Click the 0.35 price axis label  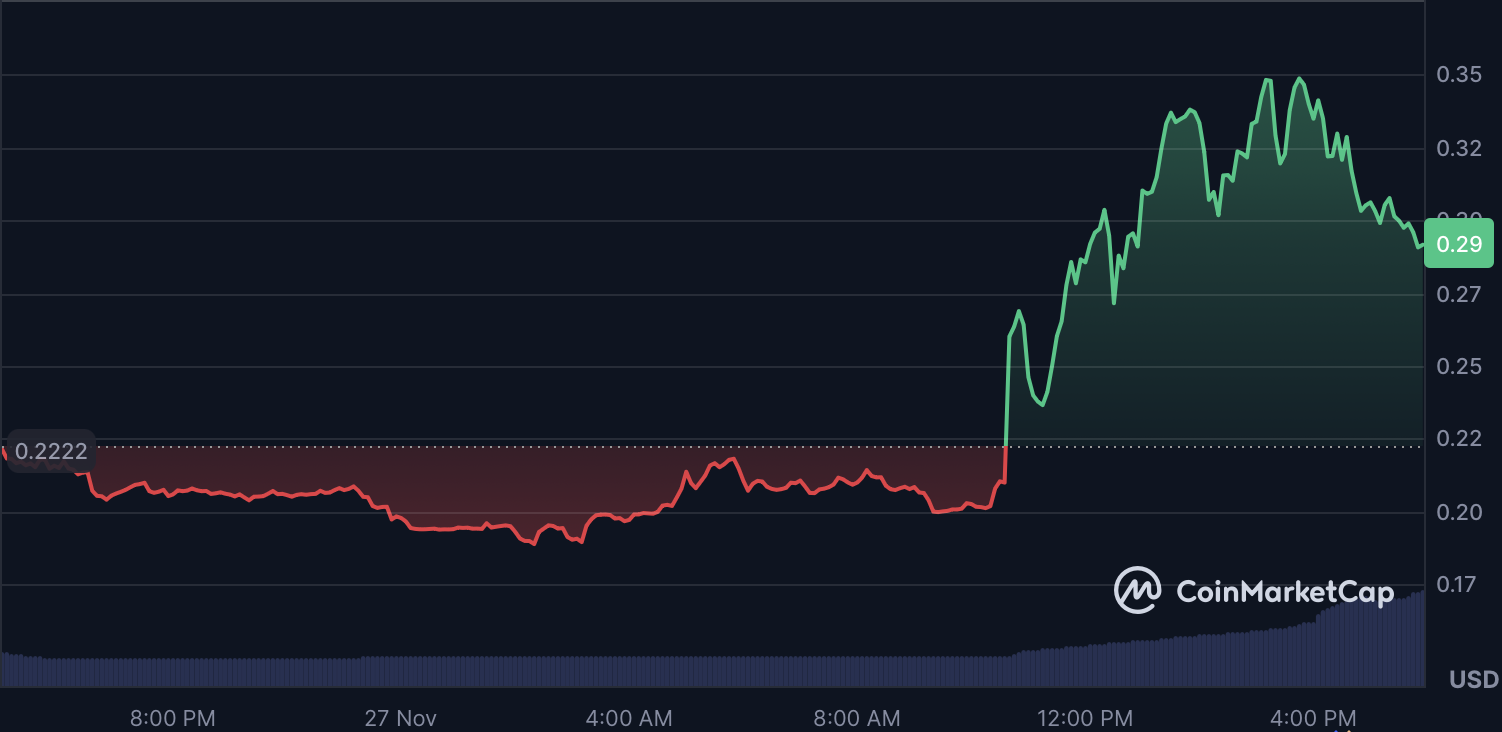click(1458, 75)
